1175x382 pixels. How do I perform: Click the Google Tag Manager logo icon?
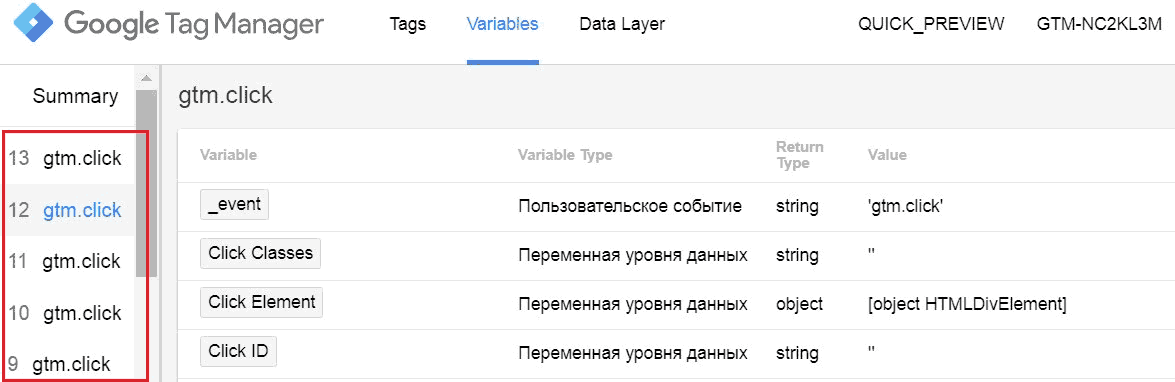(30, 25)
